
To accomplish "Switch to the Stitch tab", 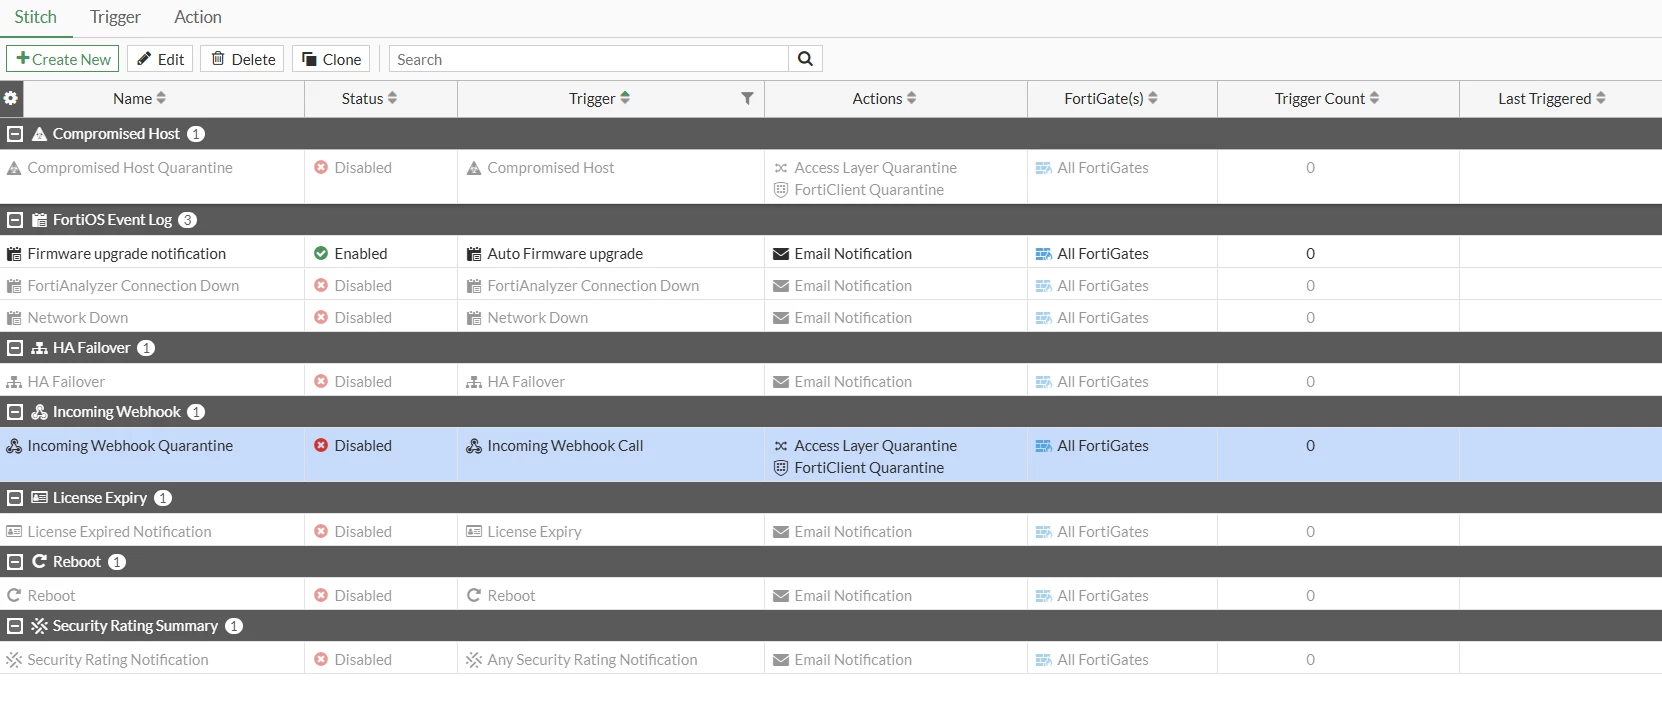I will 35,17.
